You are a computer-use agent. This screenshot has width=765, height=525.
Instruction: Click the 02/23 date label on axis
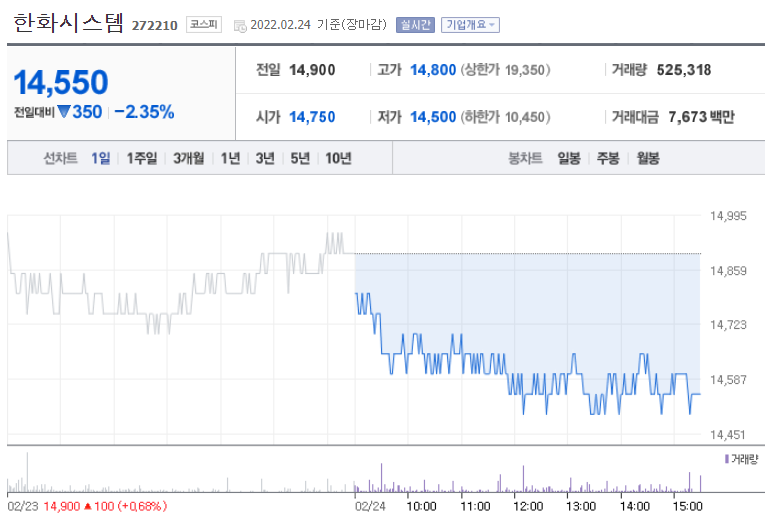(22, 506)
